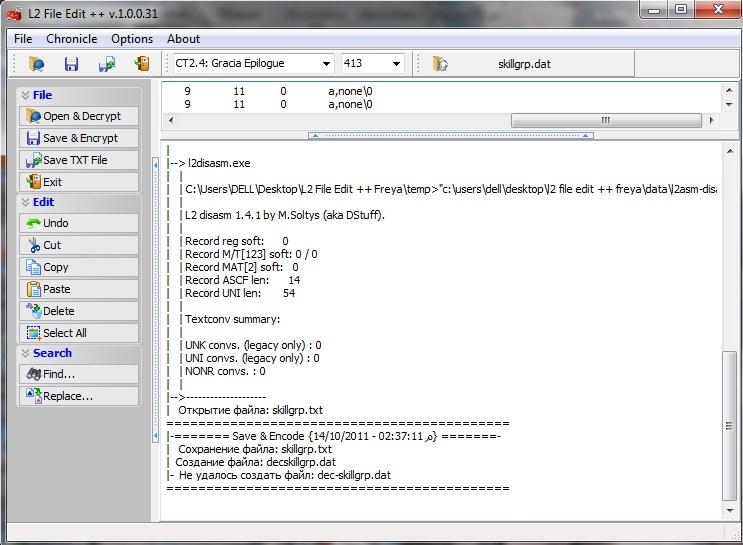Click the Exit door icon in toolbar

point(141,64)
